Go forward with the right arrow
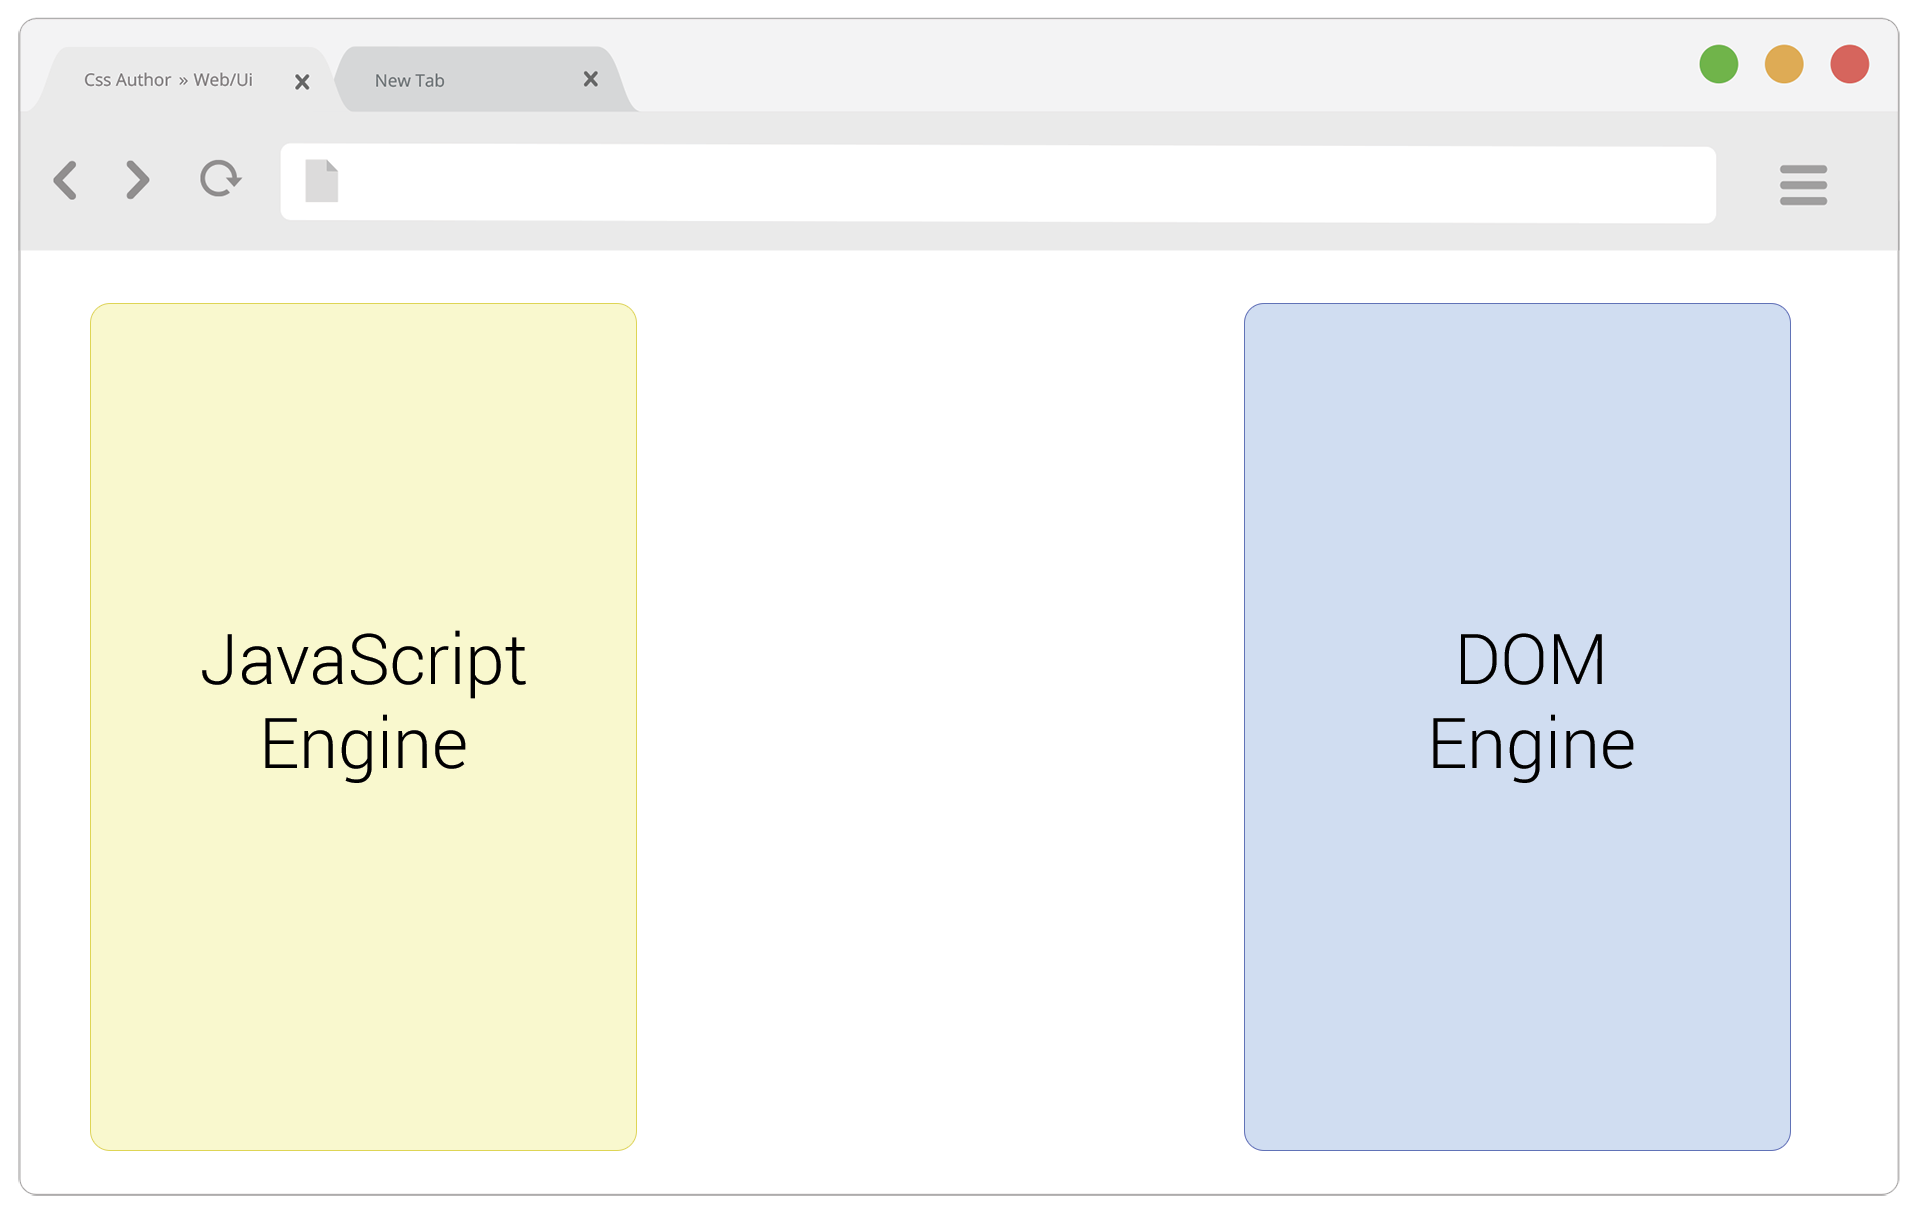 (x=138, y=180)
